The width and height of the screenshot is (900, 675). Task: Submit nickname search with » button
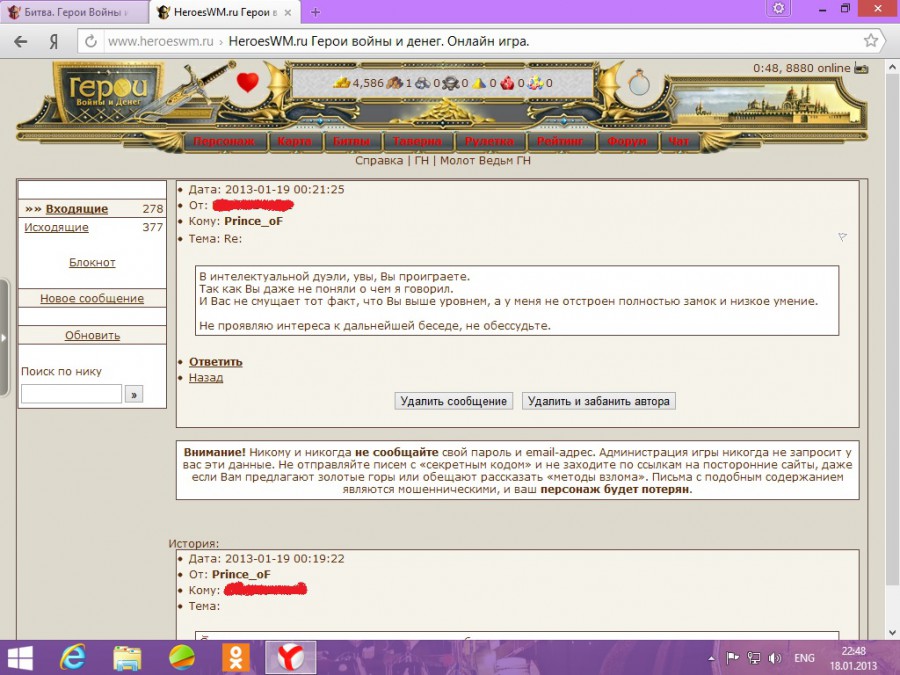(134, 394)
